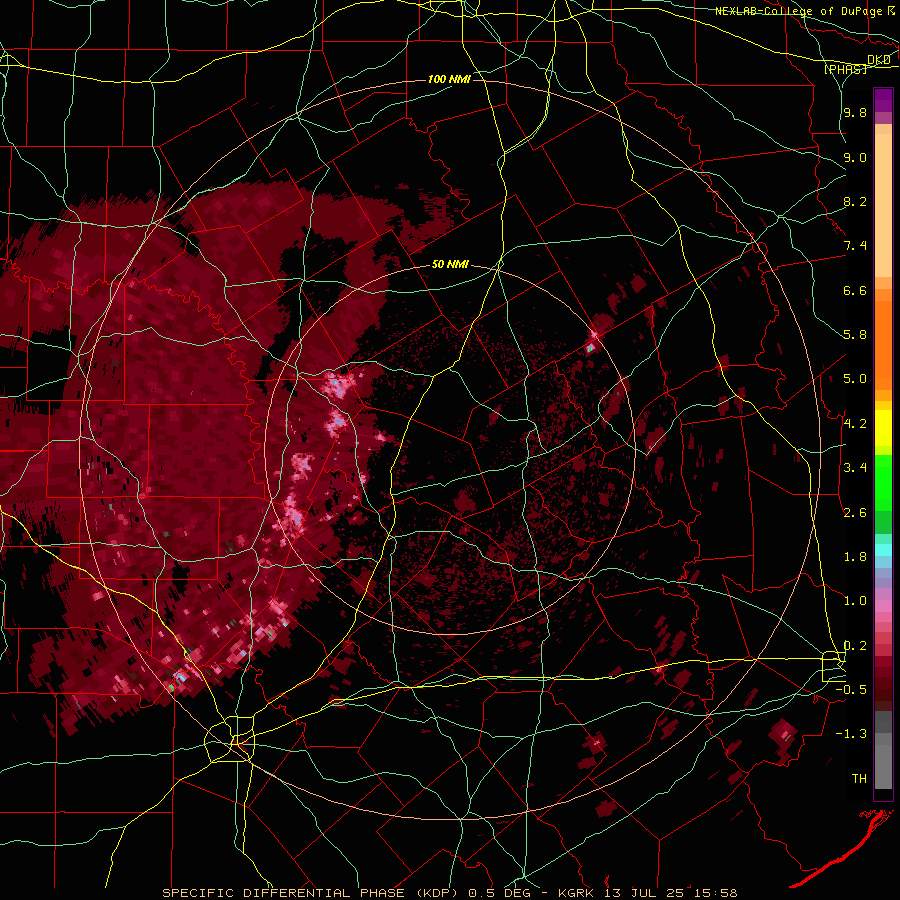
Task: Select the 8.2 scale label
Action: tap(855, 201)
